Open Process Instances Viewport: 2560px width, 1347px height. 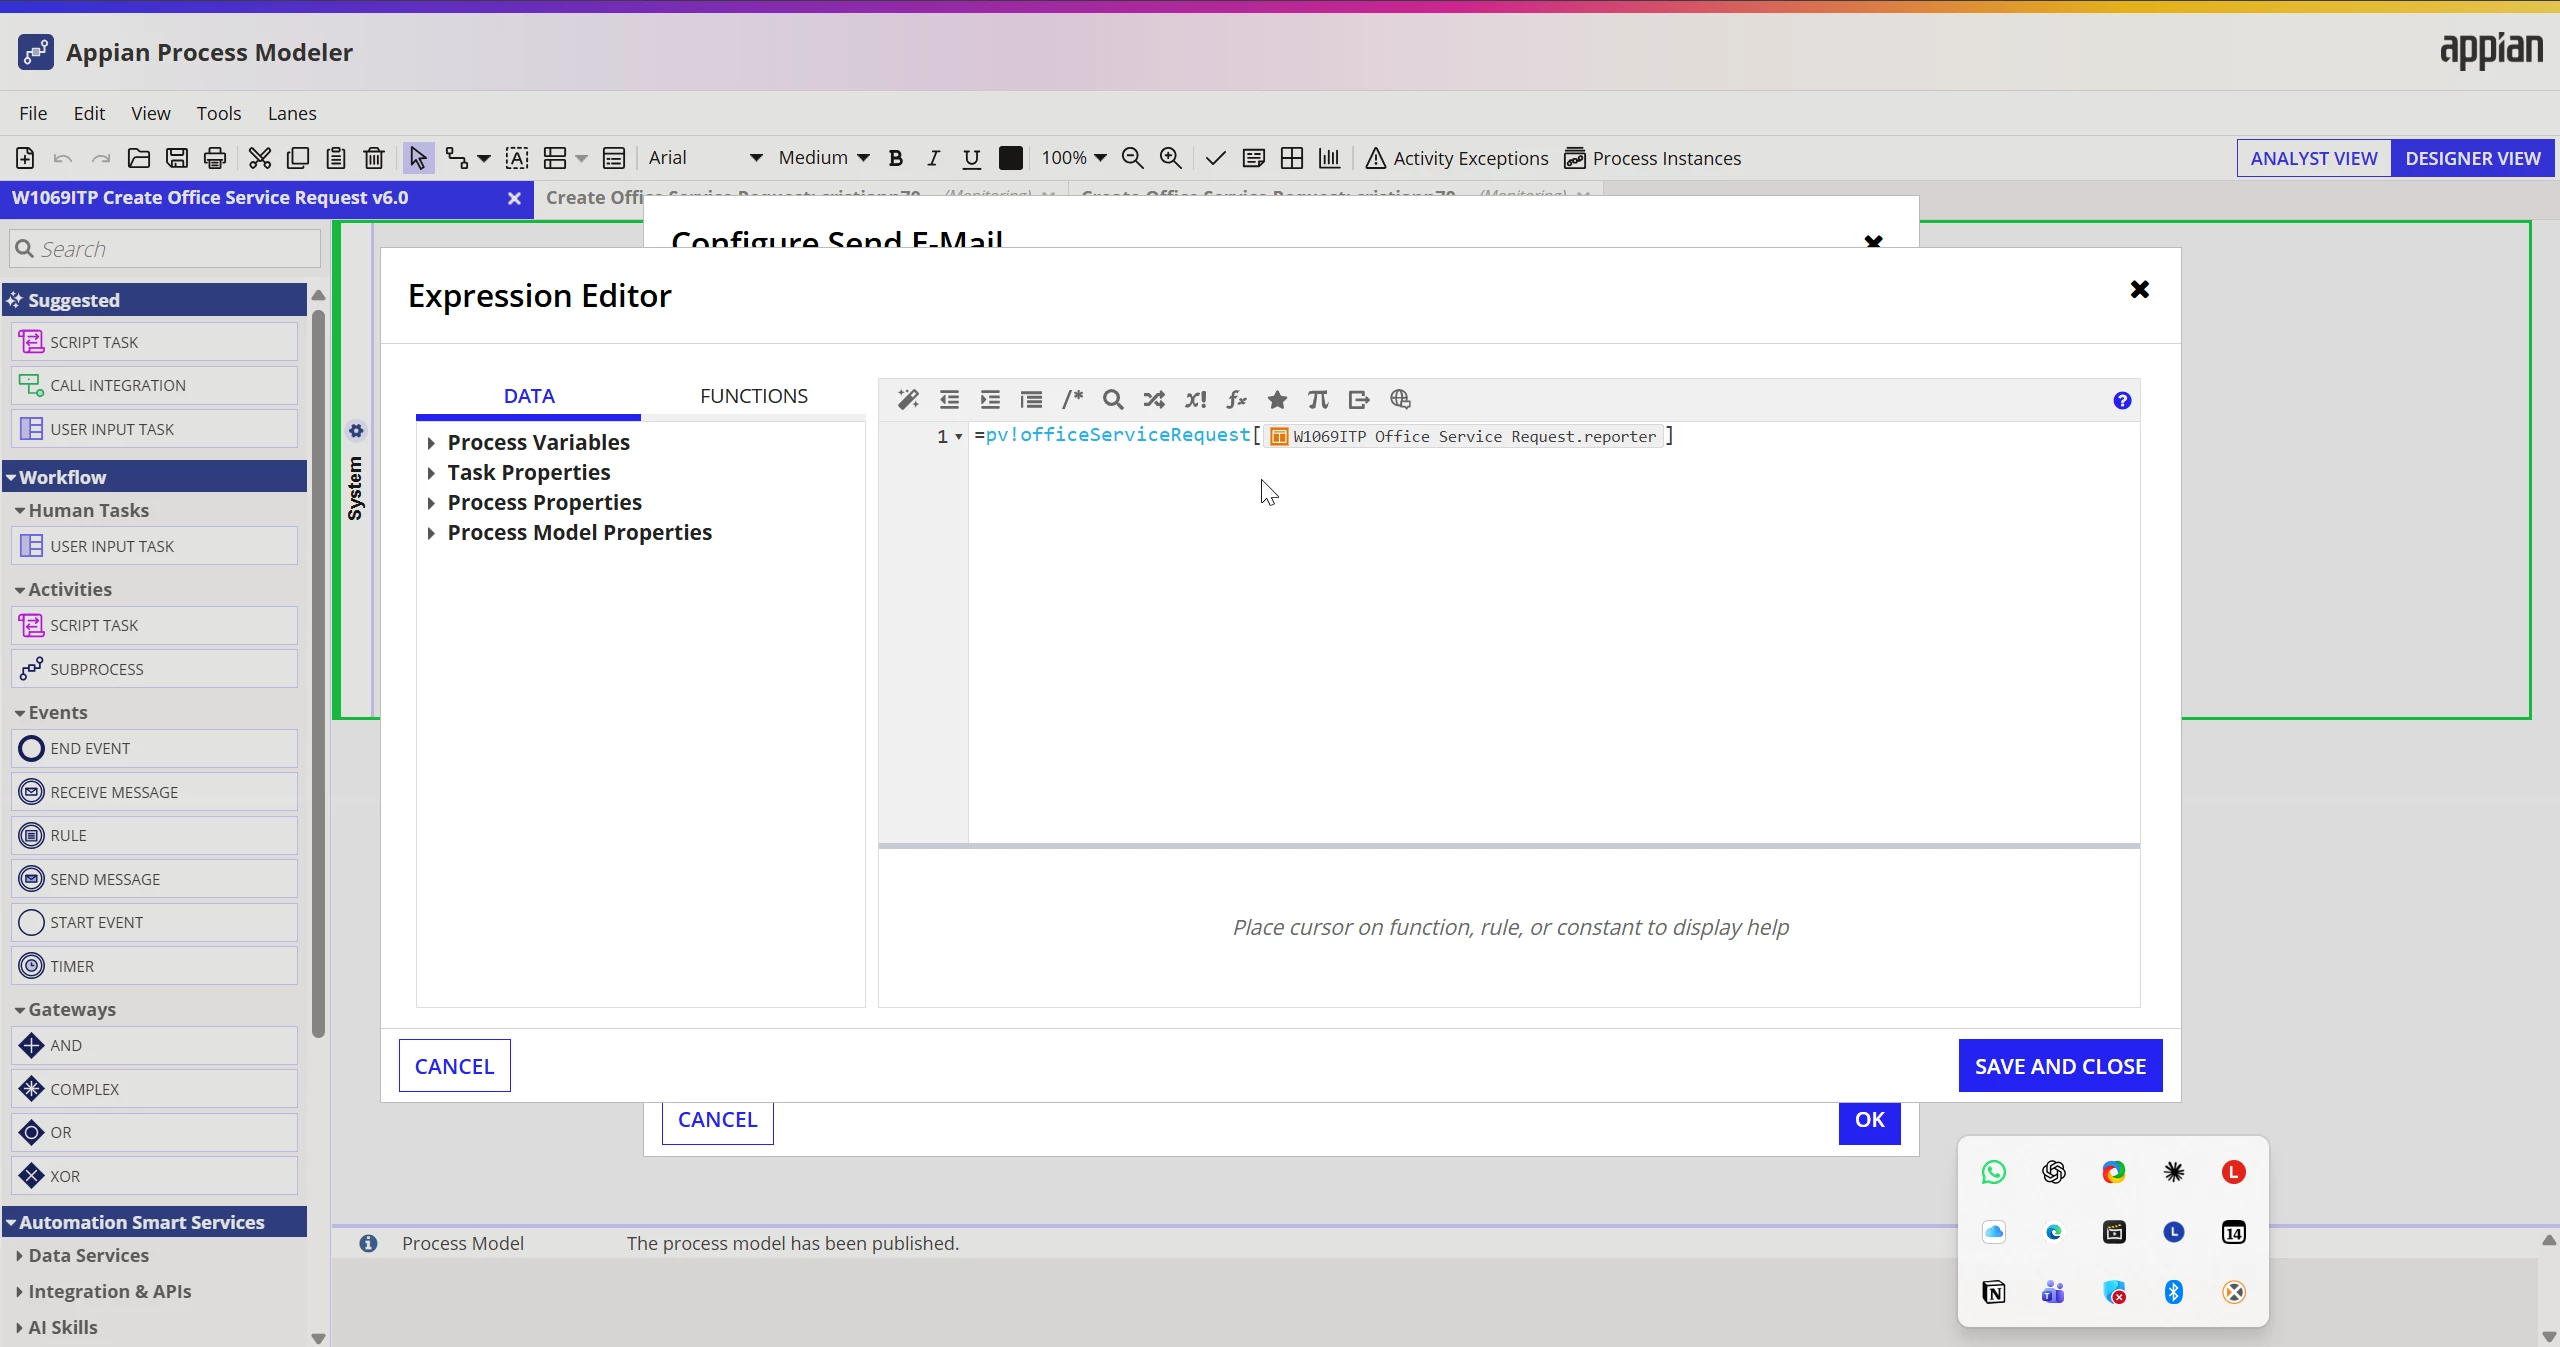point(1652,158)
